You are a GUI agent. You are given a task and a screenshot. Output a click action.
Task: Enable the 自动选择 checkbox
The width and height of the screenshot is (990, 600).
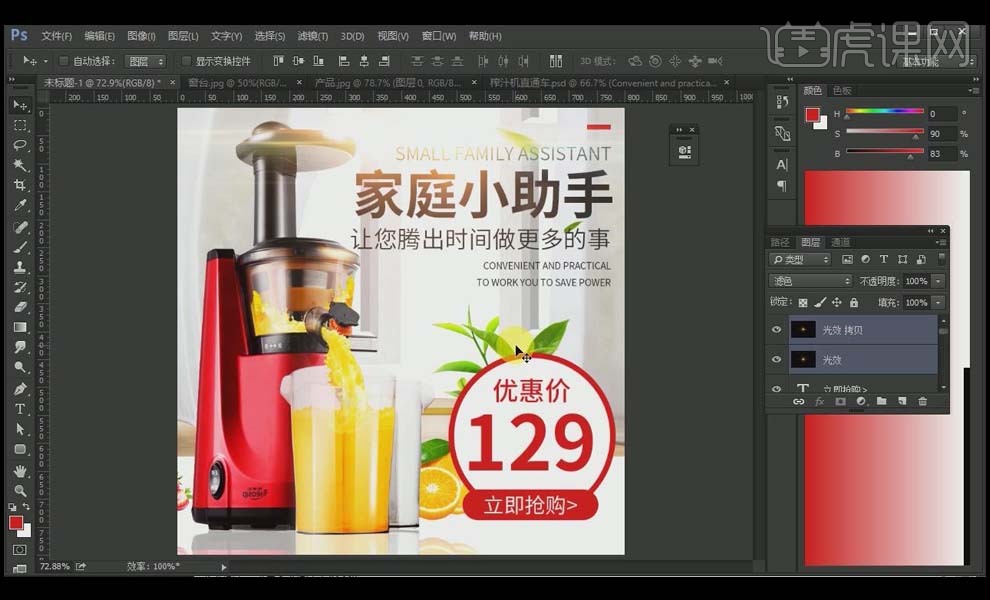(63, 61)
